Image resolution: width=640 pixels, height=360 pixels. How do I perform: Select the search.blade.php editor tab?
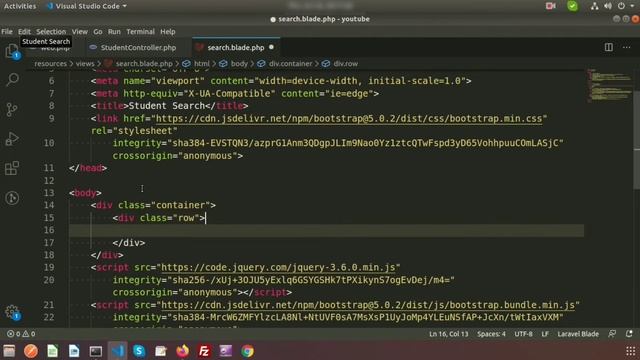point(236,47)
